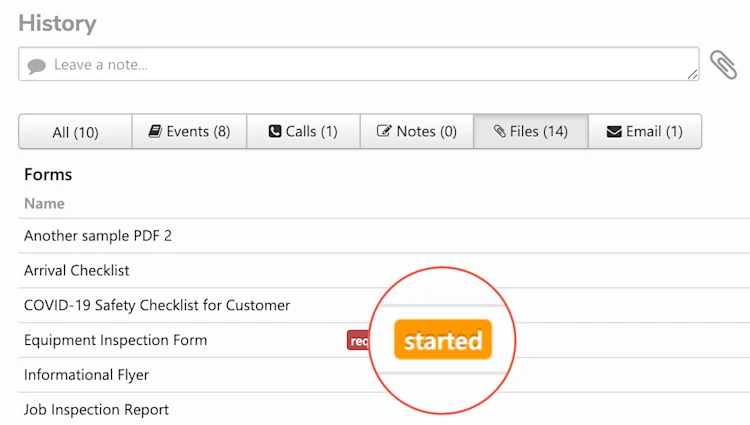Screen dimensions: 750x425
Task: Click the orange started status badge
Action: coord(443,340)
